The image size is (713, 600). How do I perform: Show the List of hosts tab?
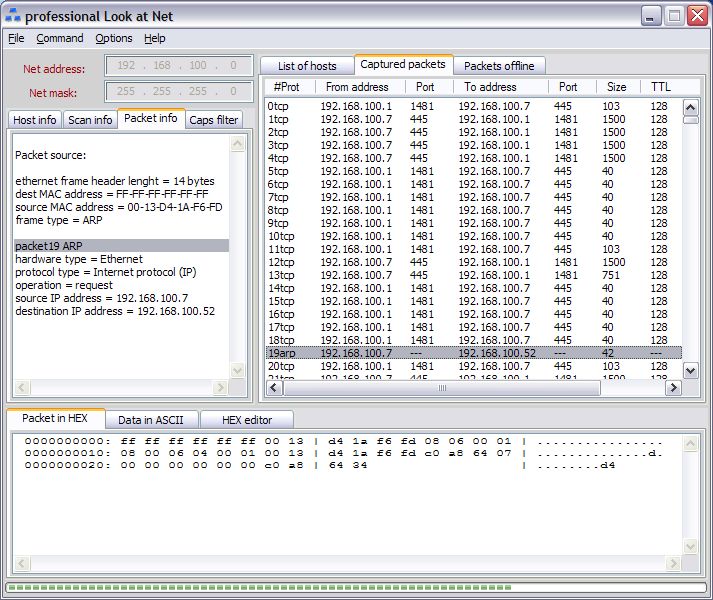[307, 66]
